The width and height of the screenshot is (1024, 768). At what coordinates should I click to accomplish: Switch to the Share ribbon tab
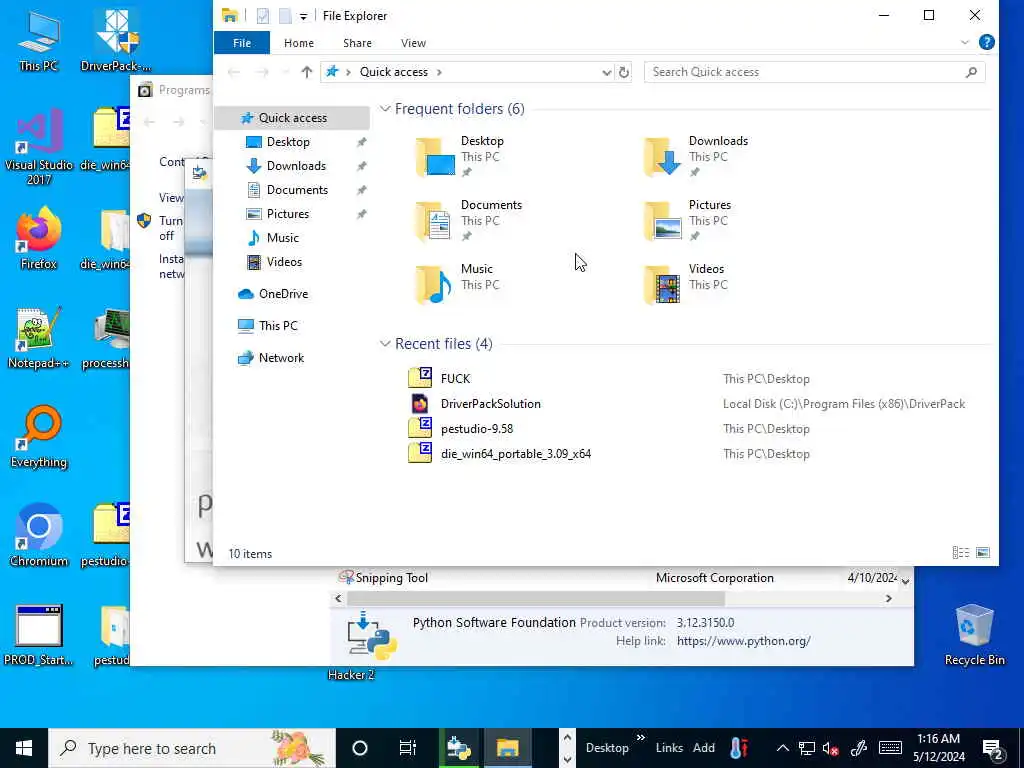357,43
